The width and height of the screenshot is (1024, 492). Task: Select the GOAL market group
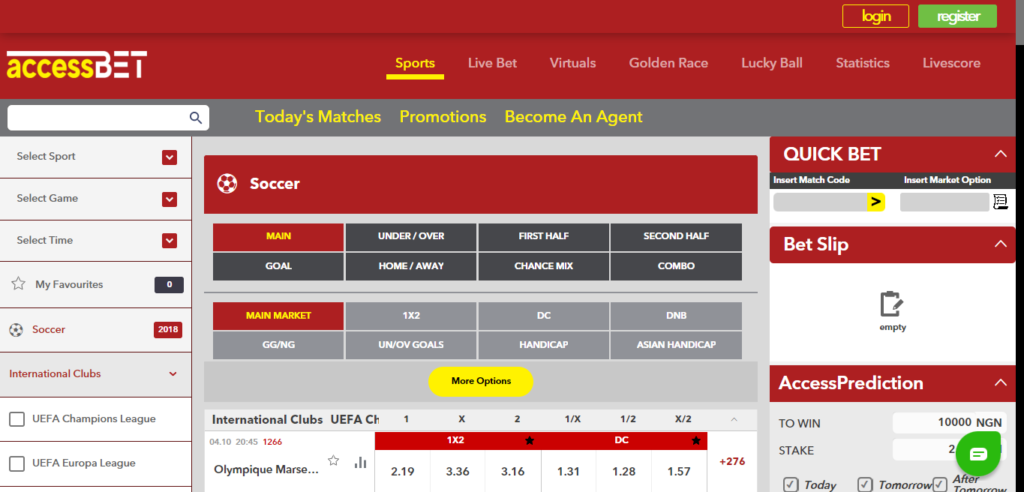(x=278, y=267)
